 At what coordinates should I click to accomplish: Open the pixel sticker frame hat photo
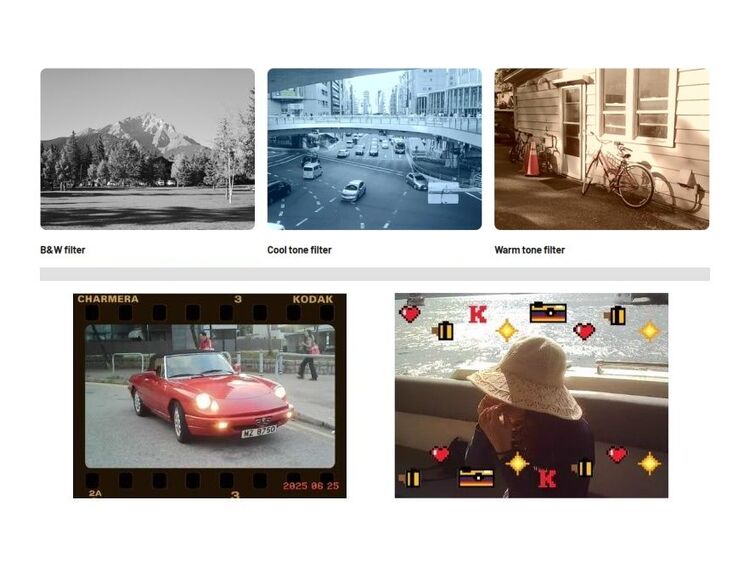pyautogui.click(x=531, y=396)
